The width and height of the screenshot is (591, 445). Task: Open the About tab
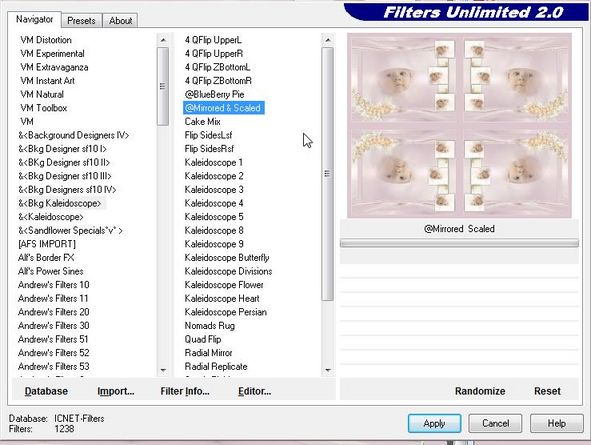coord(121,20)
